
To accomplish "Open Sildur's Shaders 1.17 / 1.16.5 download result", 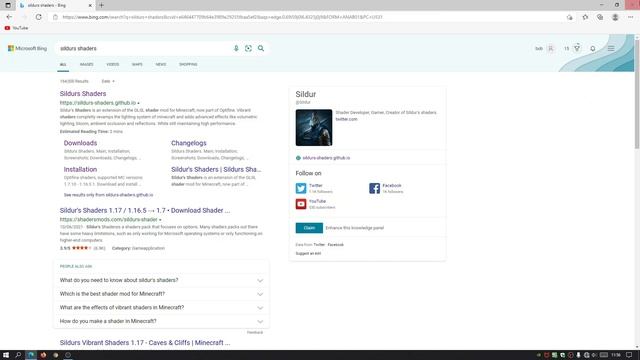I will coord(145,211).
